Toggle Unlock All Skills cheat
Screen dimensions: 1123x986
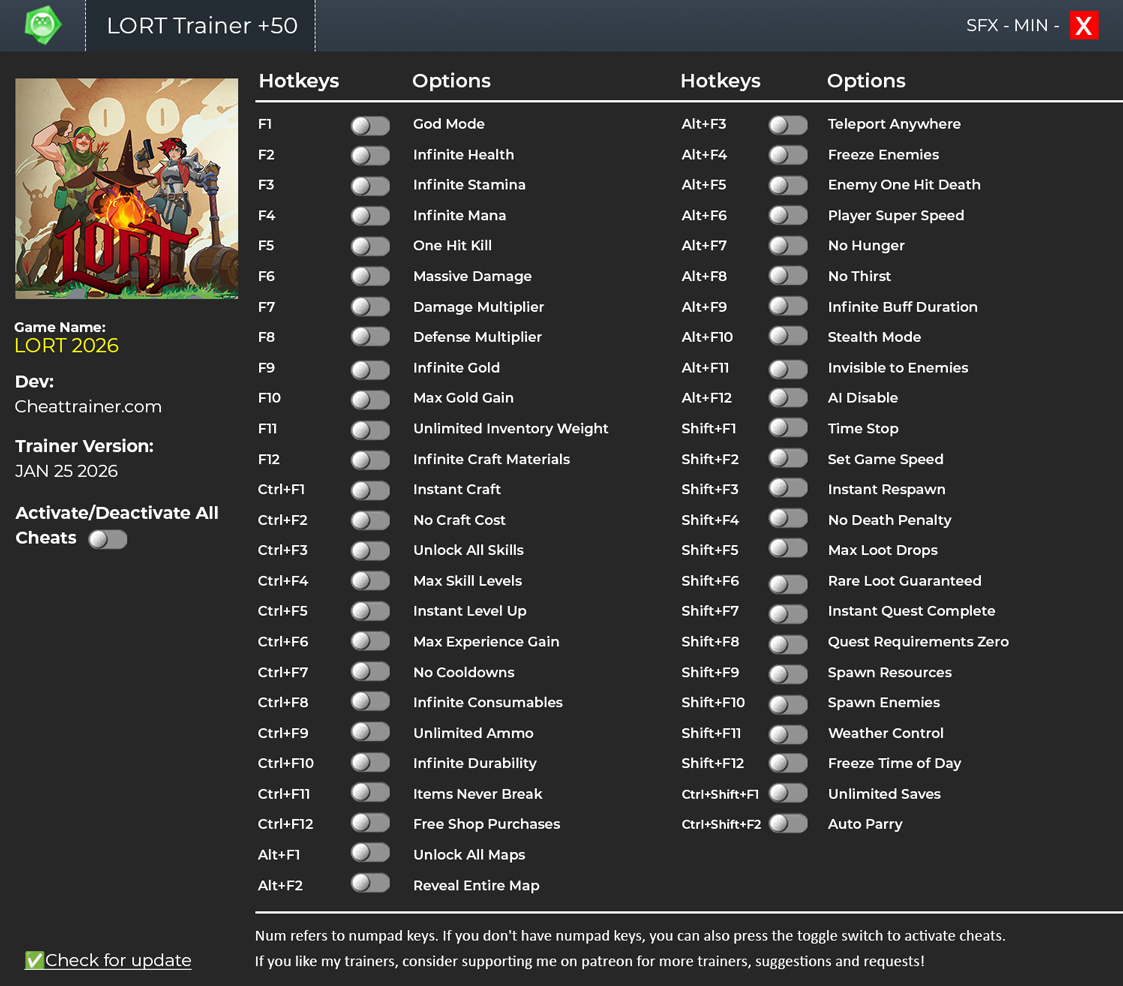click(370, 551)
